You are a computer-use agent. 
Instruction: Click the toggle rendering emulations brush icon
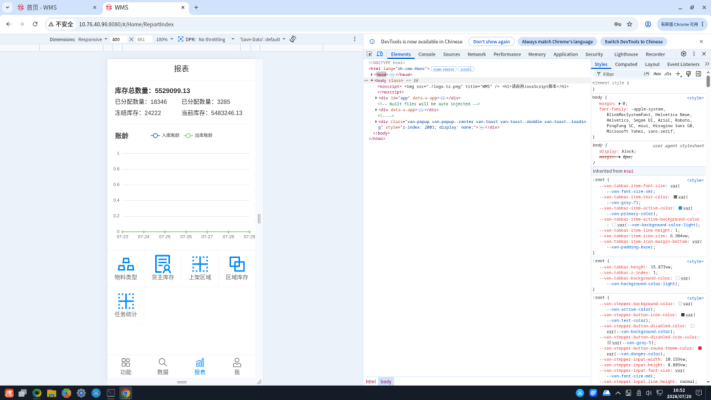click(x=688, y=74)
